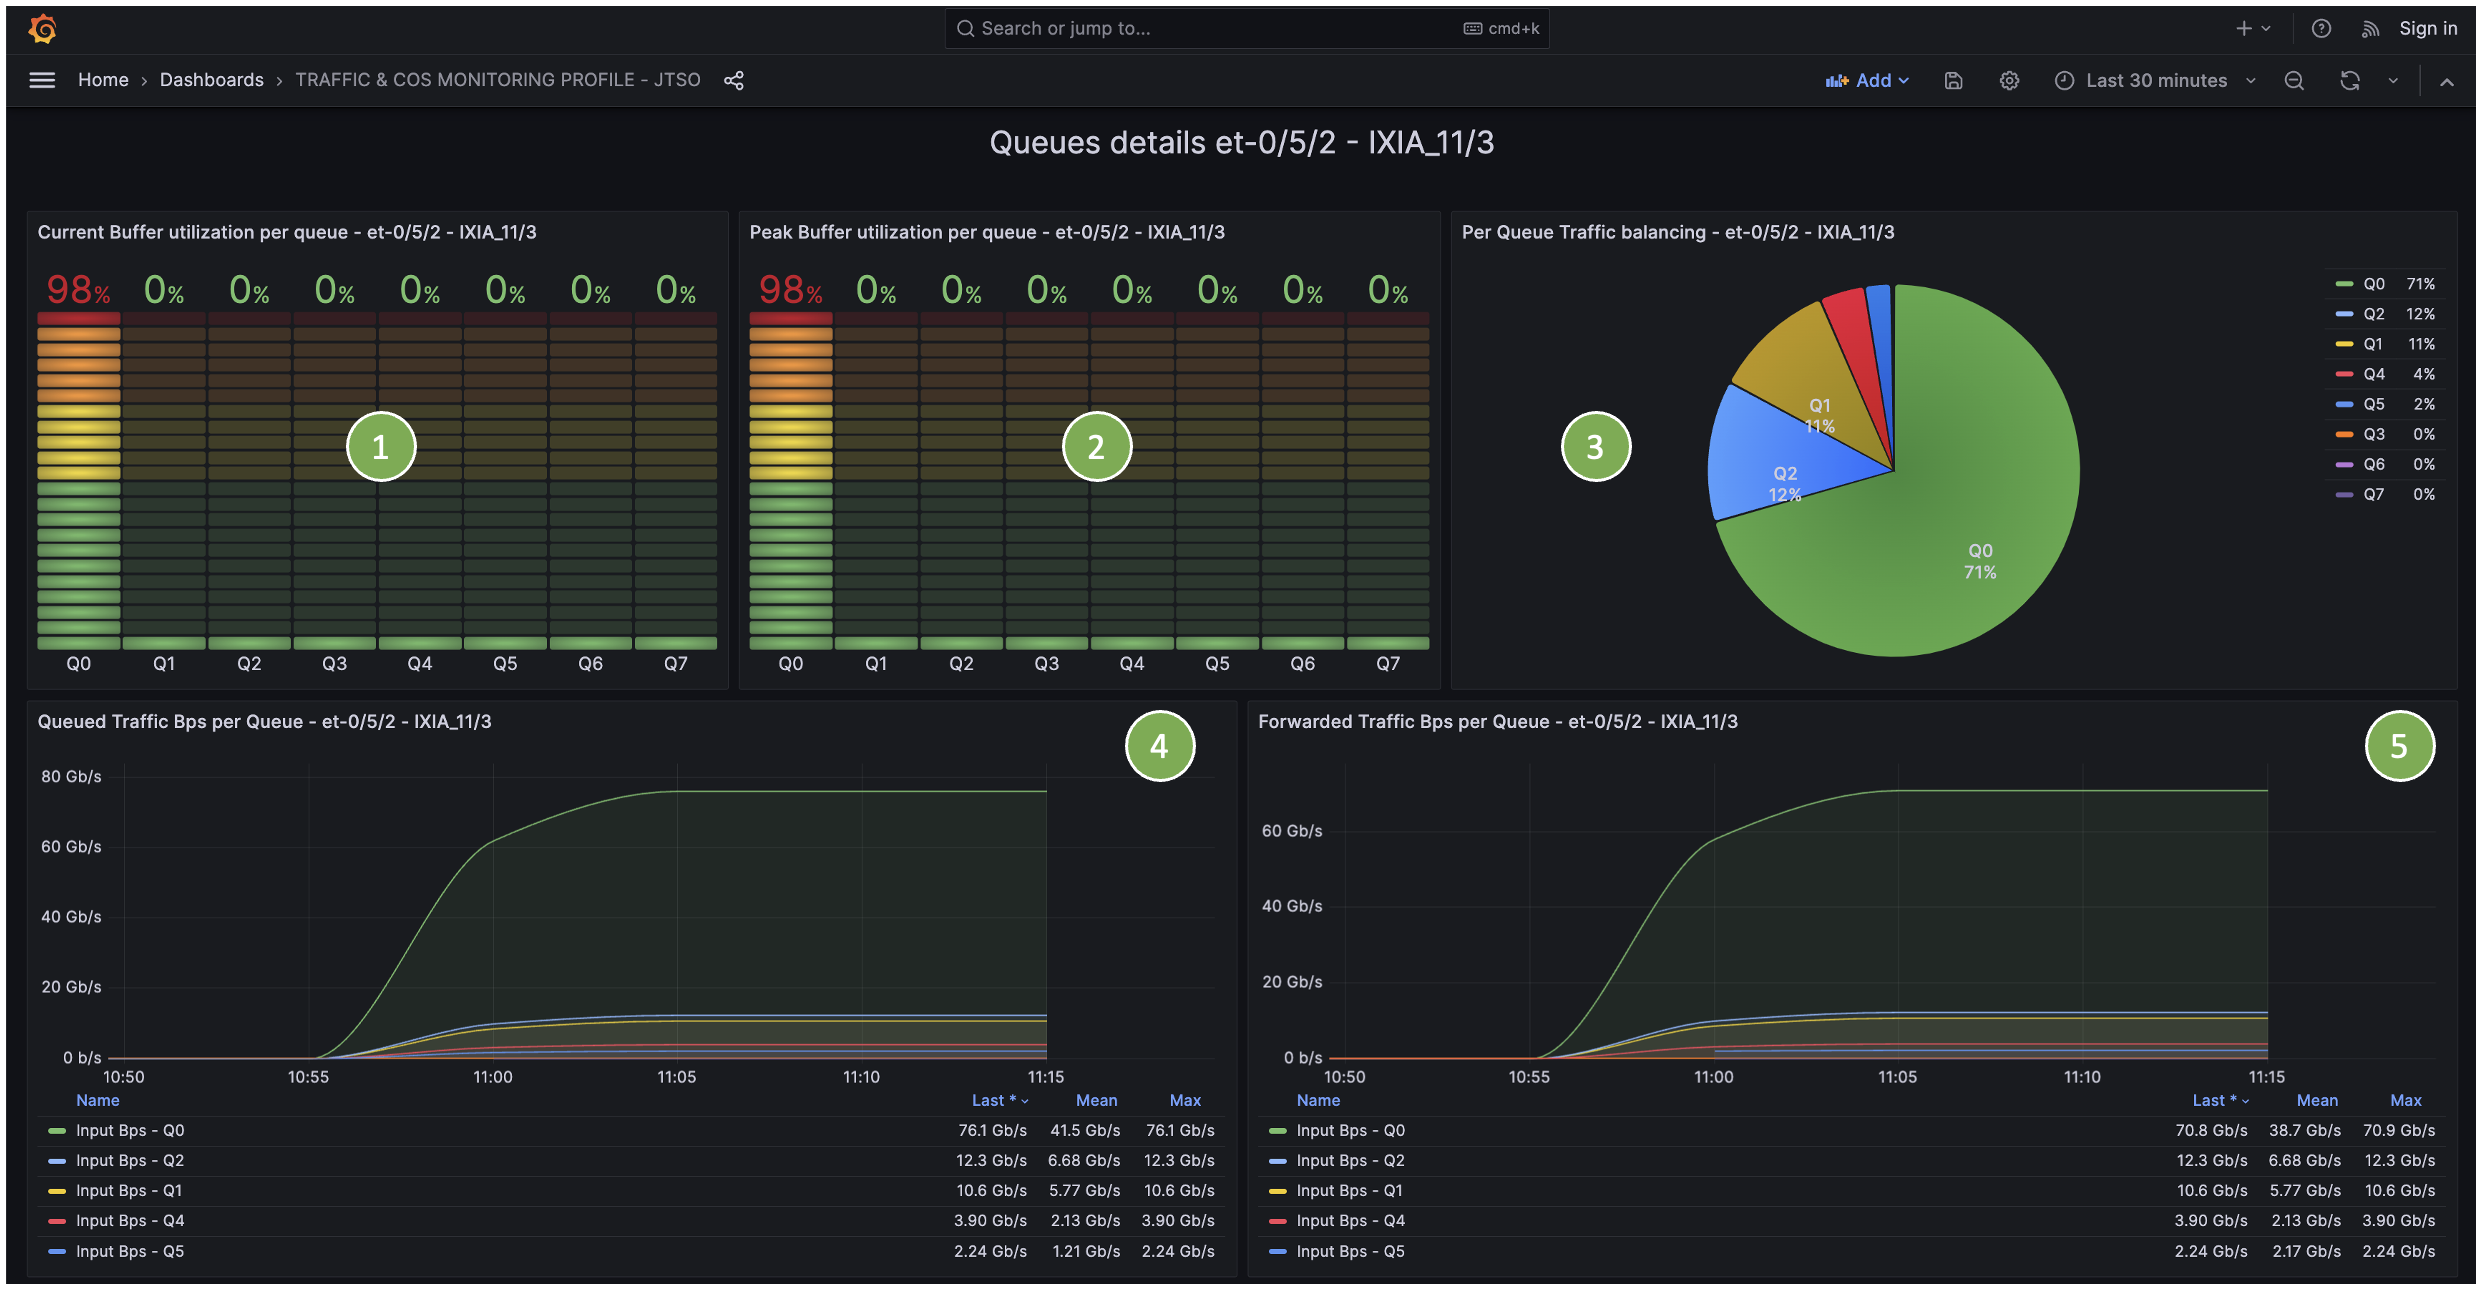Click the save dashboard icon
Screen dimensions: 2488x1295
[1953, 81]
